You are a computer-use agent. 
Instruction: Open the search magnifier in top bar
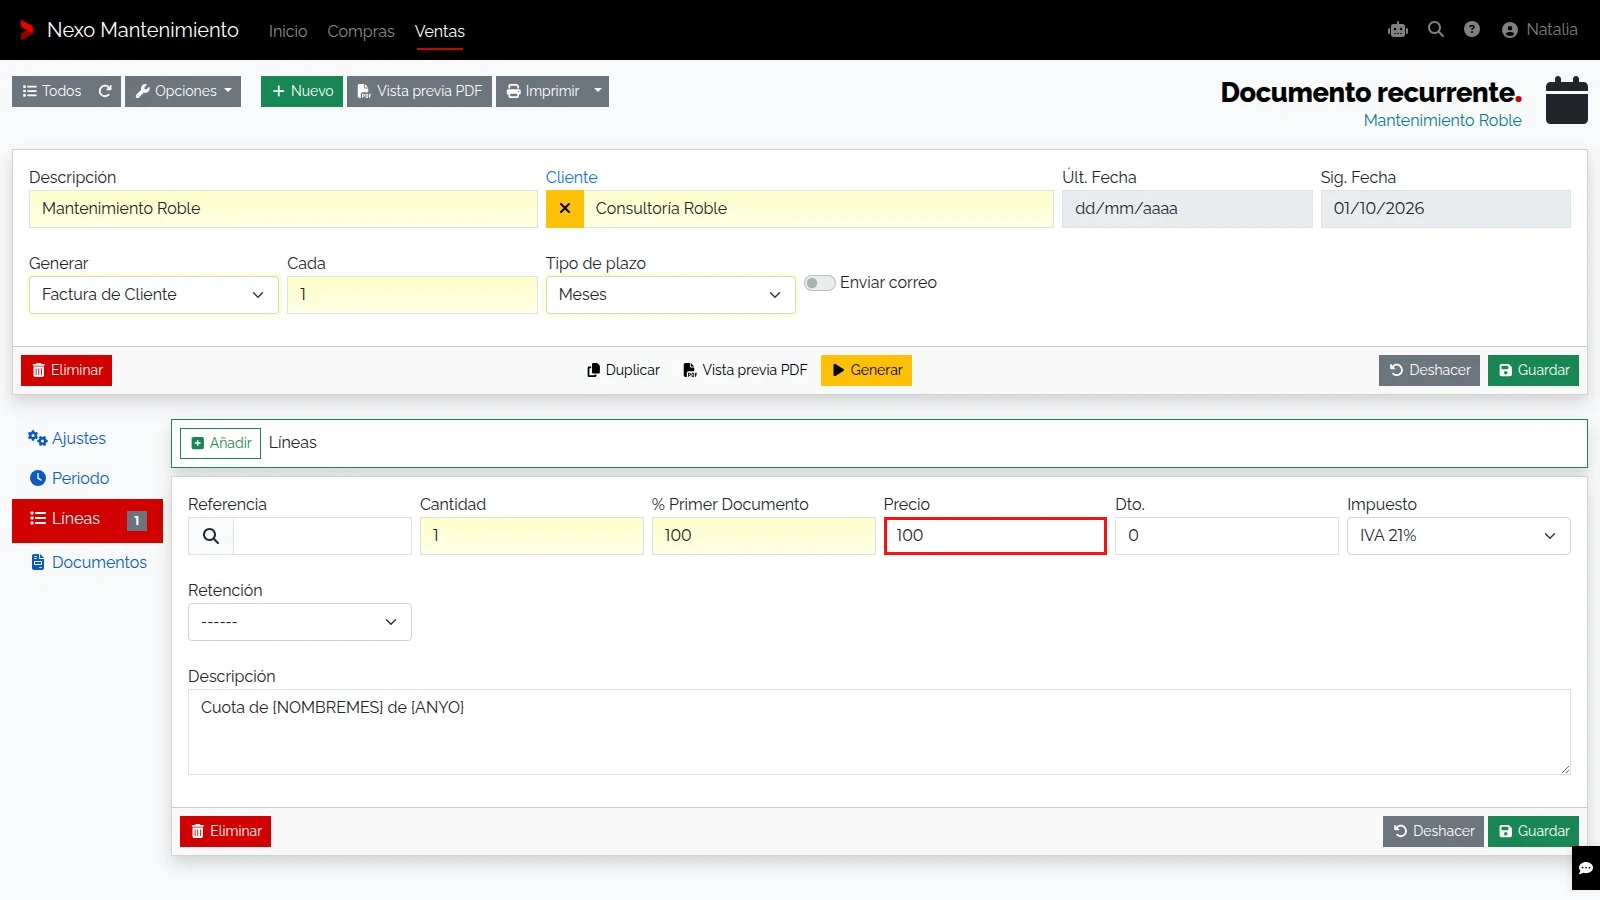[x=1436, y=30]
